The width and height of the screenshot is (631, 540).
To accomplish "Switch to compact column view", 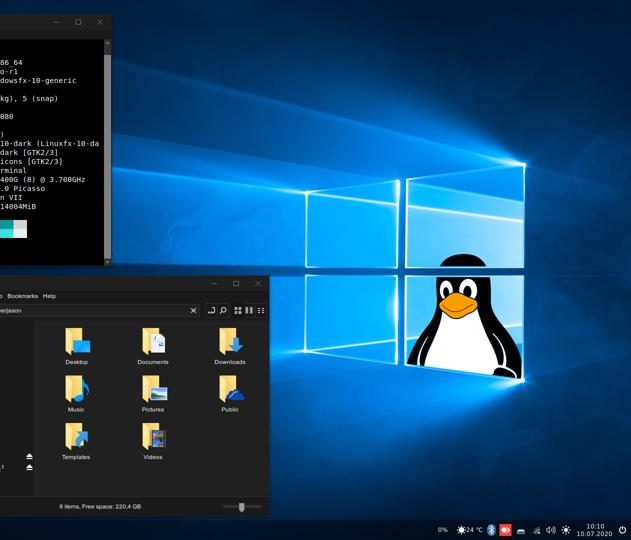I will click(249, 311).
